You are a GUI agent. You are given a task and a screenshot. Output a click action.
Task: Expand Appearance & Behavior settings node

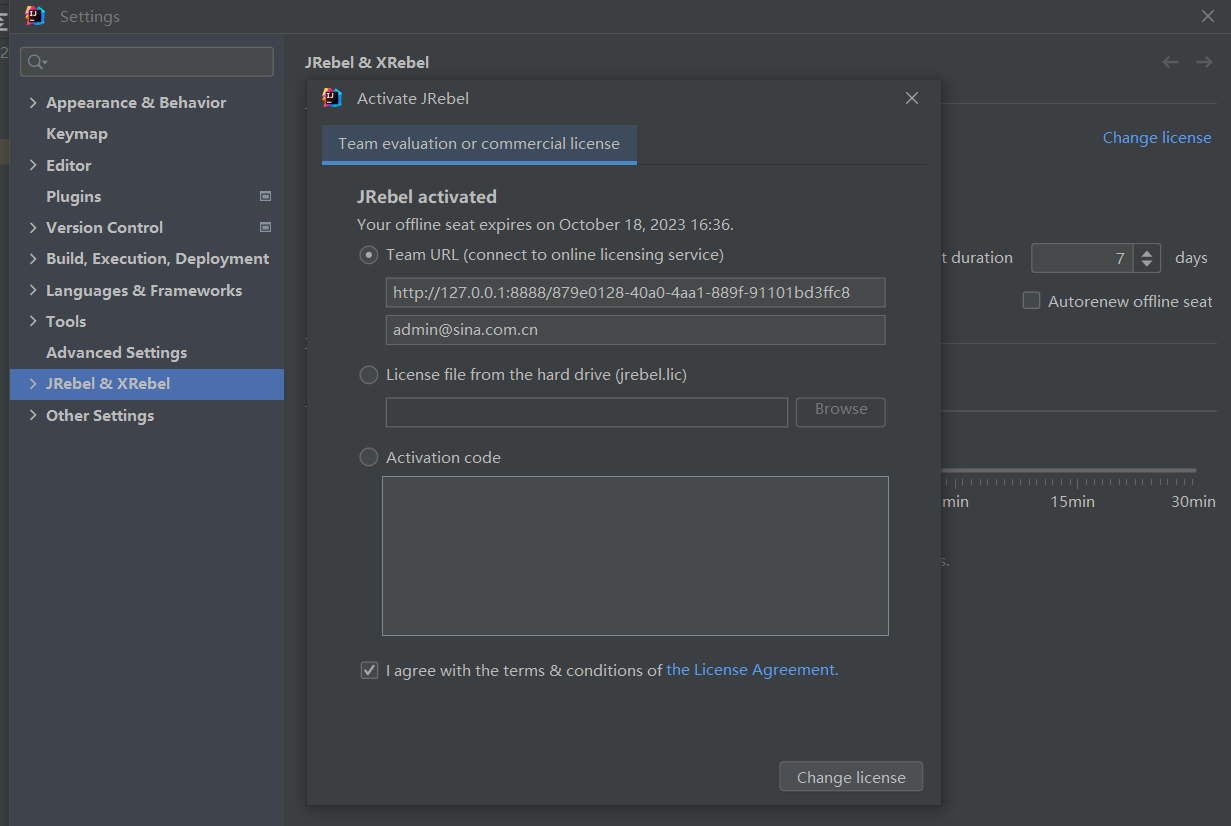click(x=33, y=103)
